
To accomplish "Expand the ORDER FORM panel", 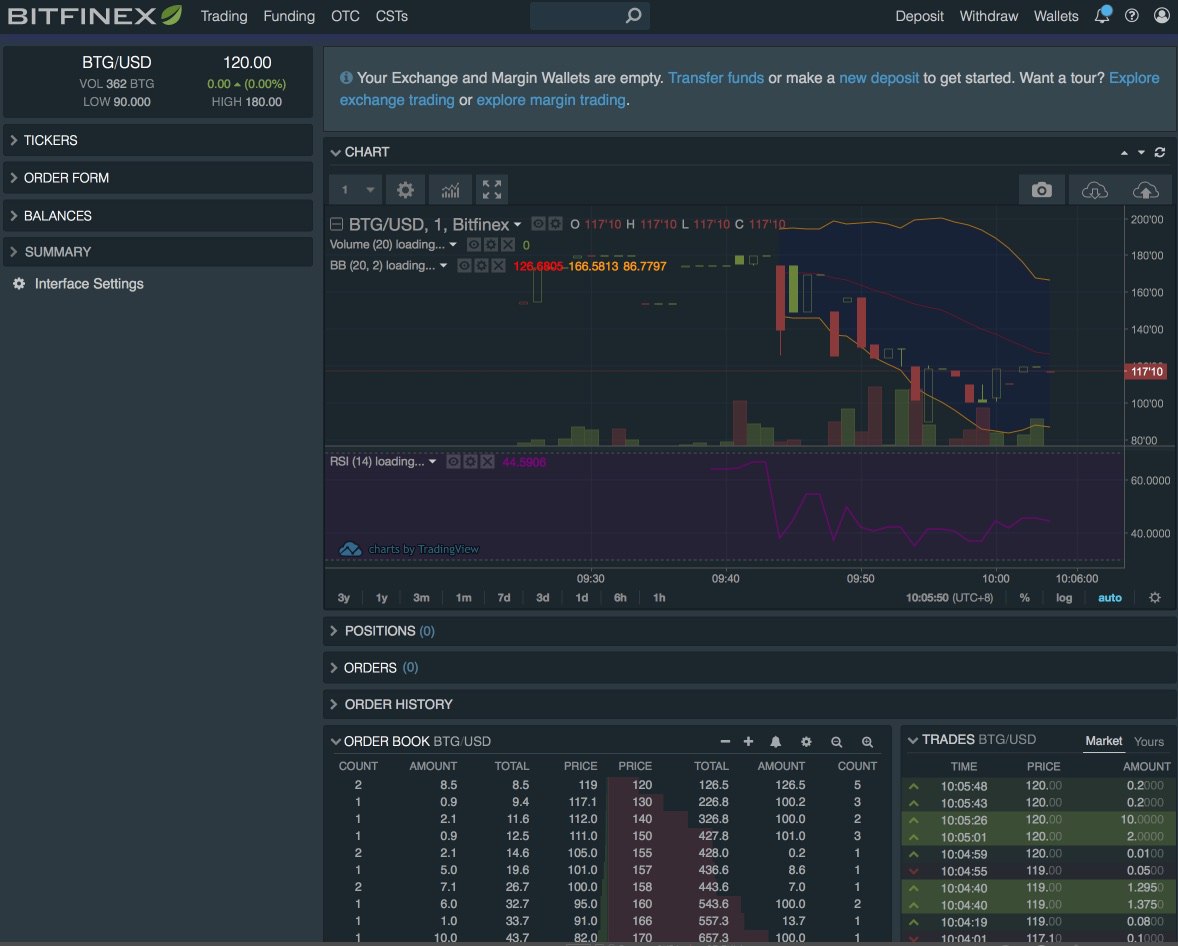I will coord(158,178).
